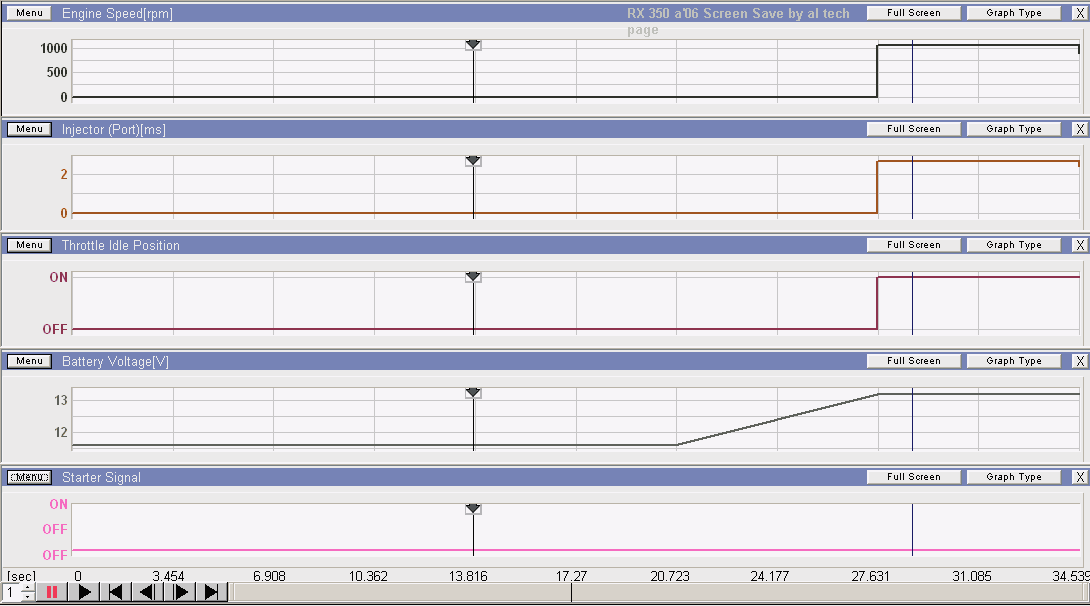Step back one frame
1090x606 pixels.
pyautogui.click(x=148, y=592)
